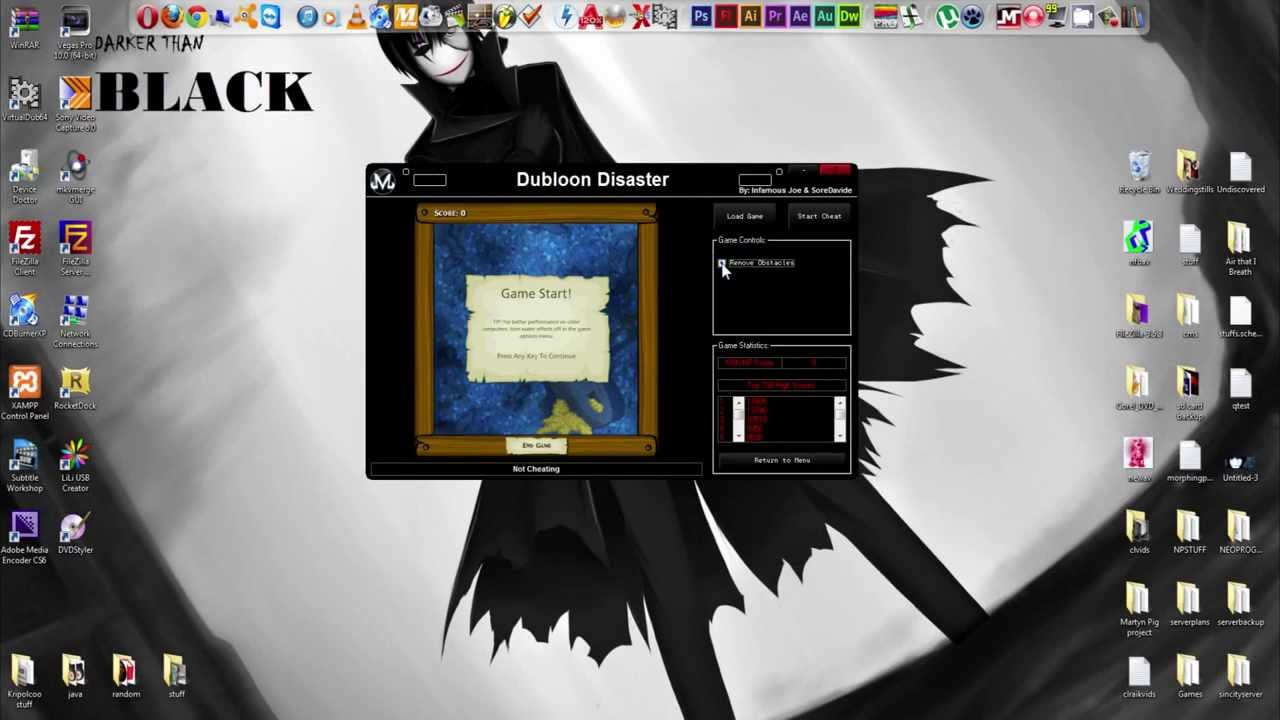Open WinRAR desktop shortcut
1280x720 pixels.
(x=24, y=27)
